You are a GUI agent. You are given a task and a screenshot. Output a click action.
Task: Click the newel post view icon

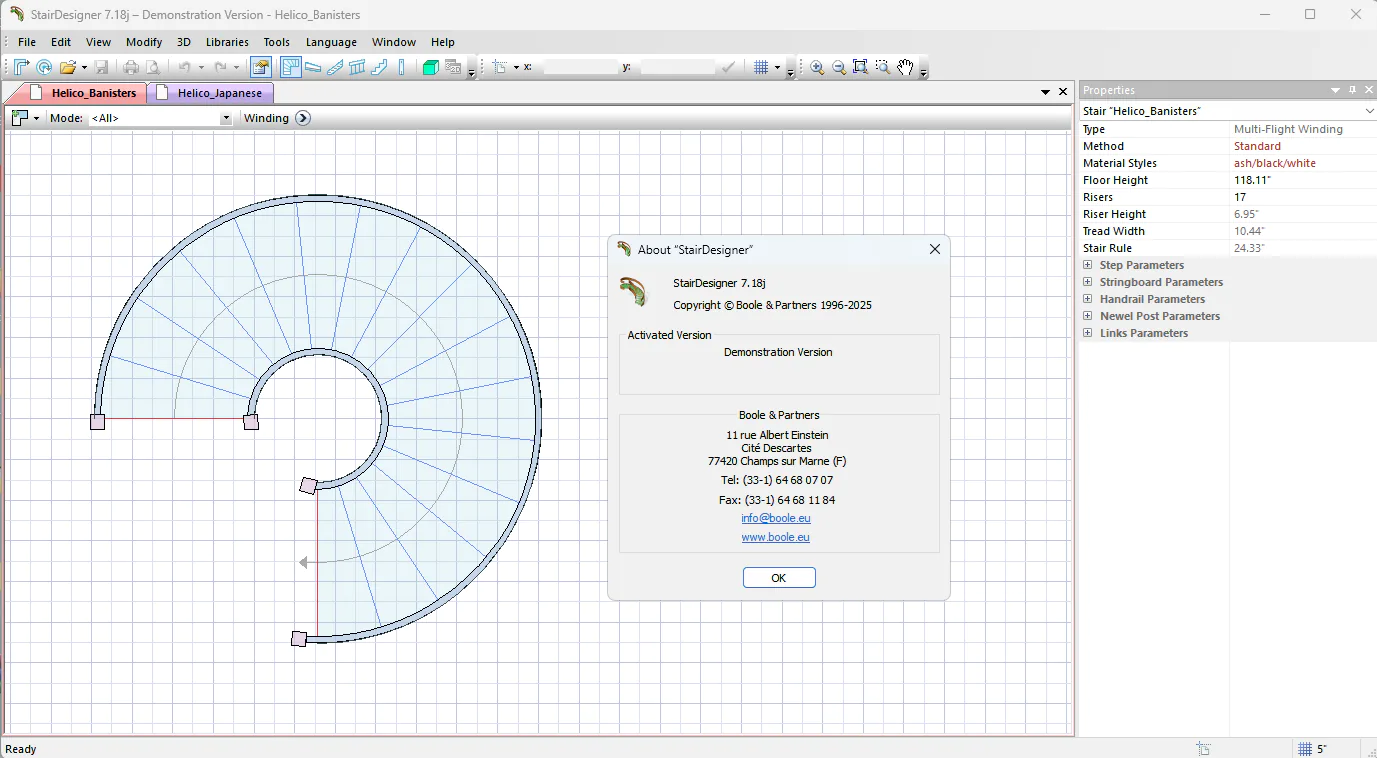click(402, 67)
